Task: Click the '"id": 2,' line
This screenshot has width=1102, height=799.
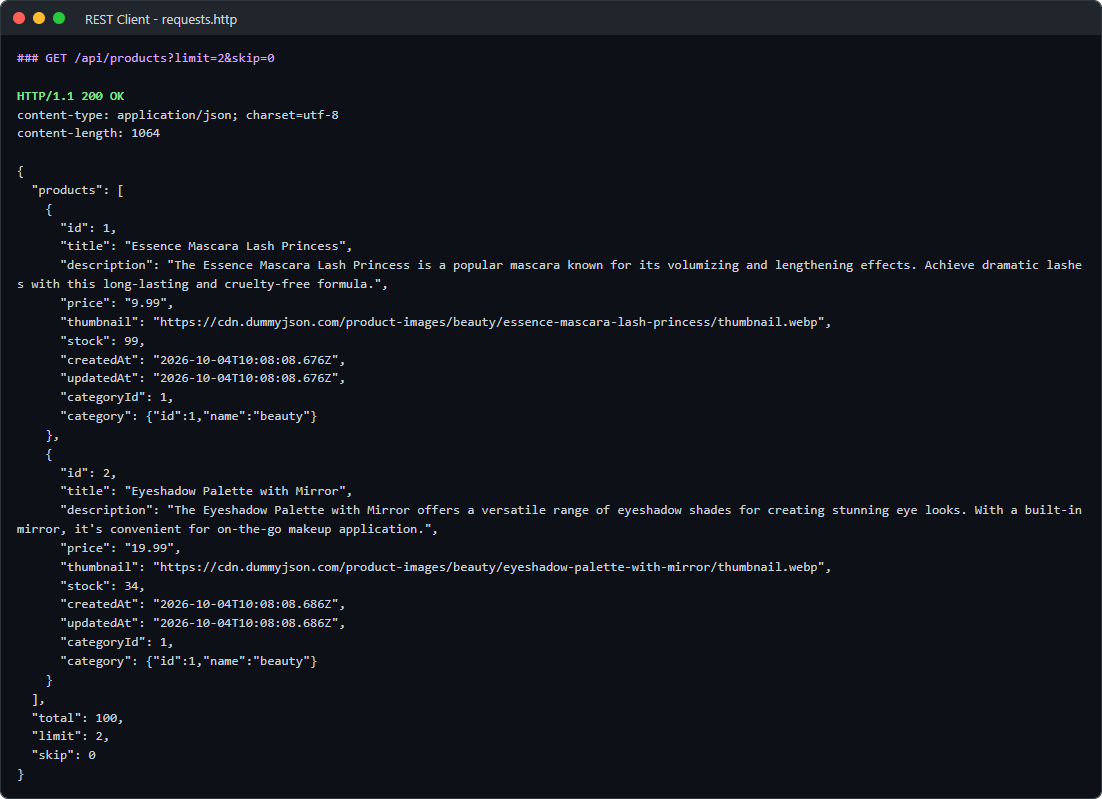Action: 88,474
